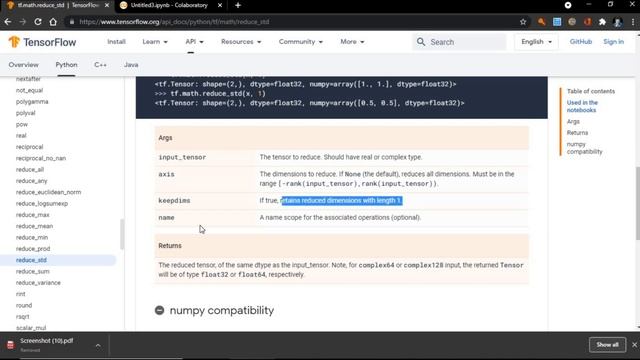Click the browser address bar URL

click(174, 22)
